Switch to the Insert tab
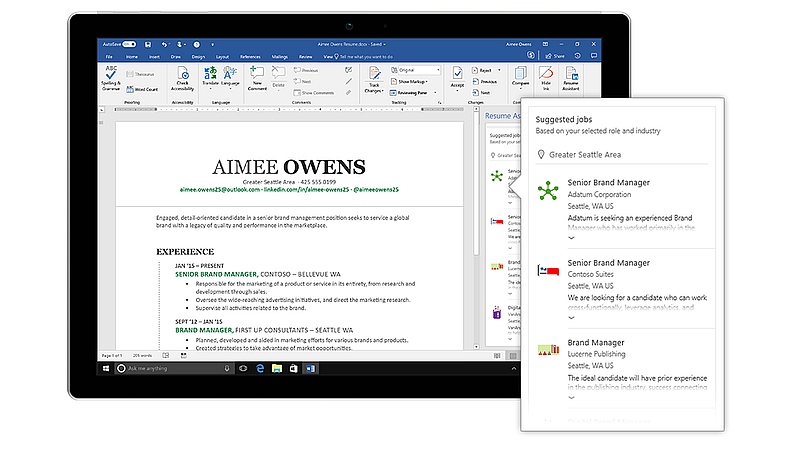Image resolution: width=800 pixels, height=450 pixels. tap(154, 57)
